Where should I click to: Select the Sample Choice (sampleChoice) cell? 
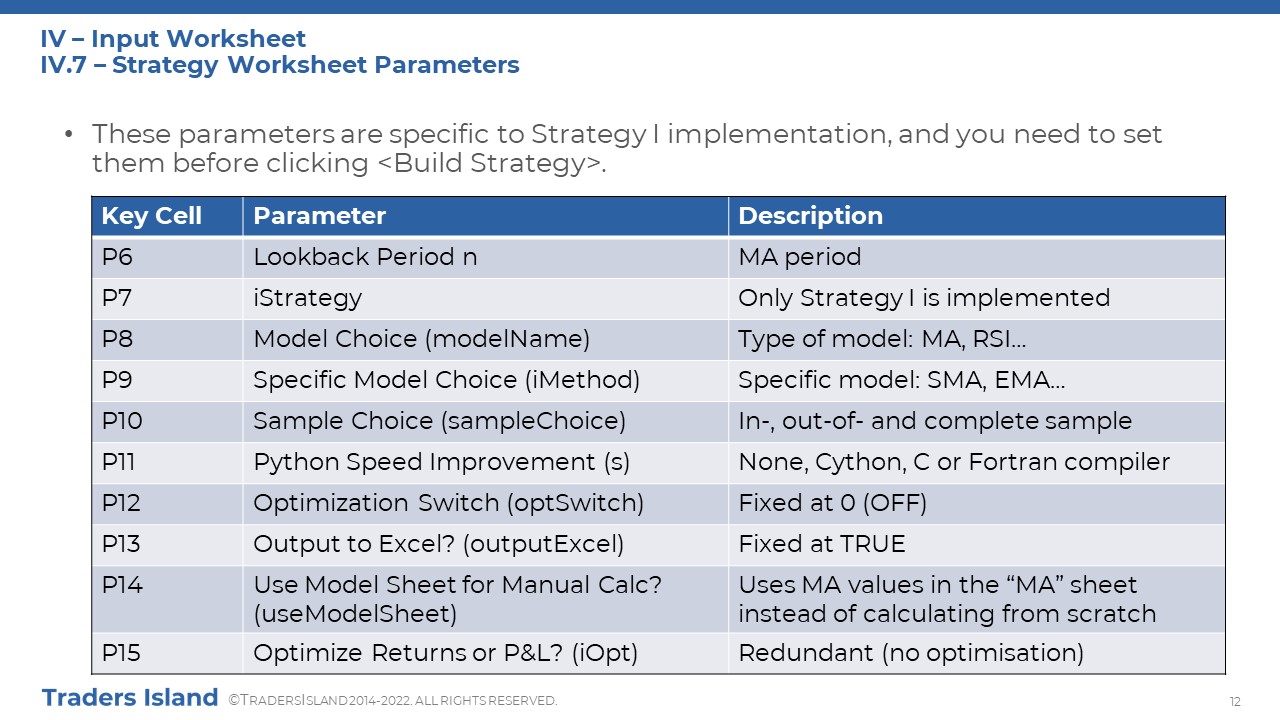pos(485,421)
